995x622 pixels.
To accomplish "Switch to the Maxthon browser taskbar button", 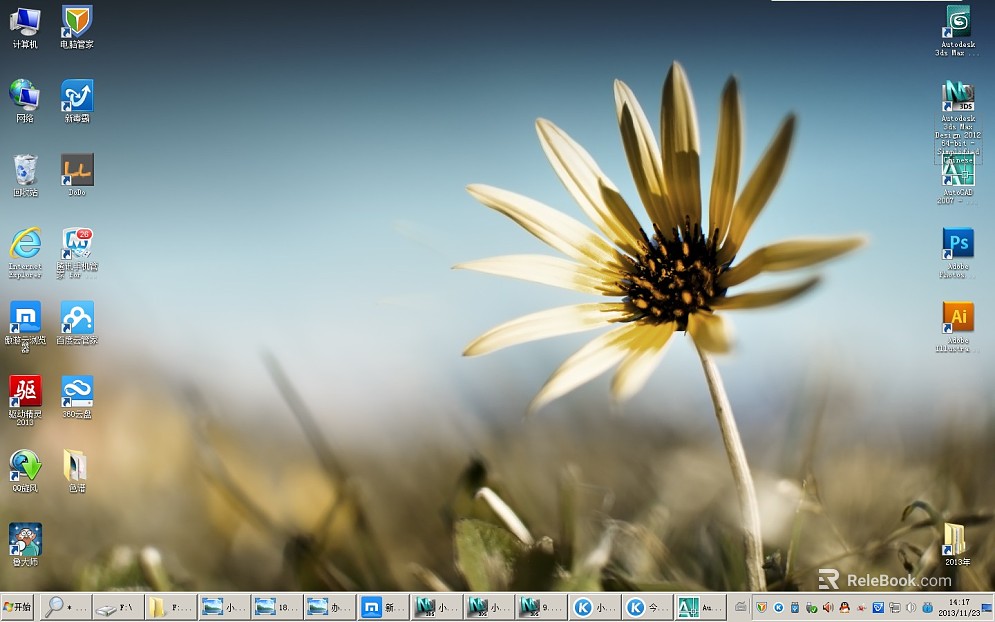I will (x=384, y=607).
